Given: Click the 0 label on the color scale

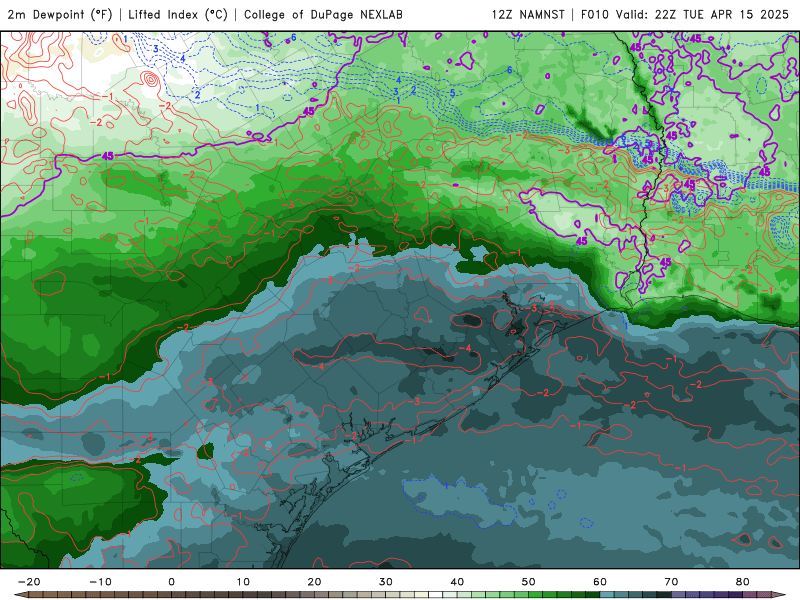Looking at the screenshot, I should coord(171,582).
